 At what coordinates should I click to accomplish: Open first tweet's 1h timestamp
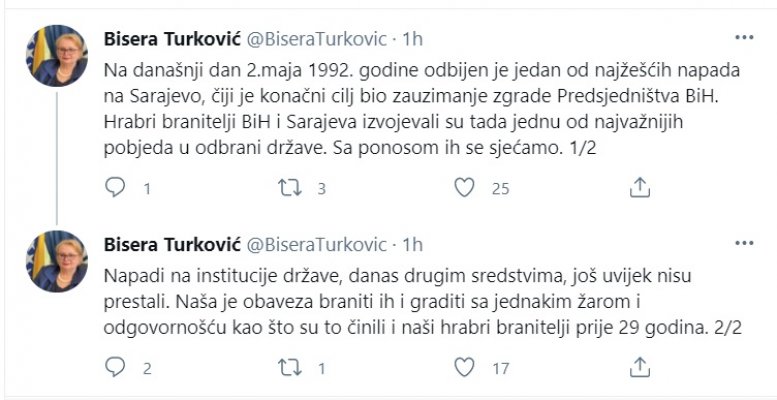click(412, 40)
